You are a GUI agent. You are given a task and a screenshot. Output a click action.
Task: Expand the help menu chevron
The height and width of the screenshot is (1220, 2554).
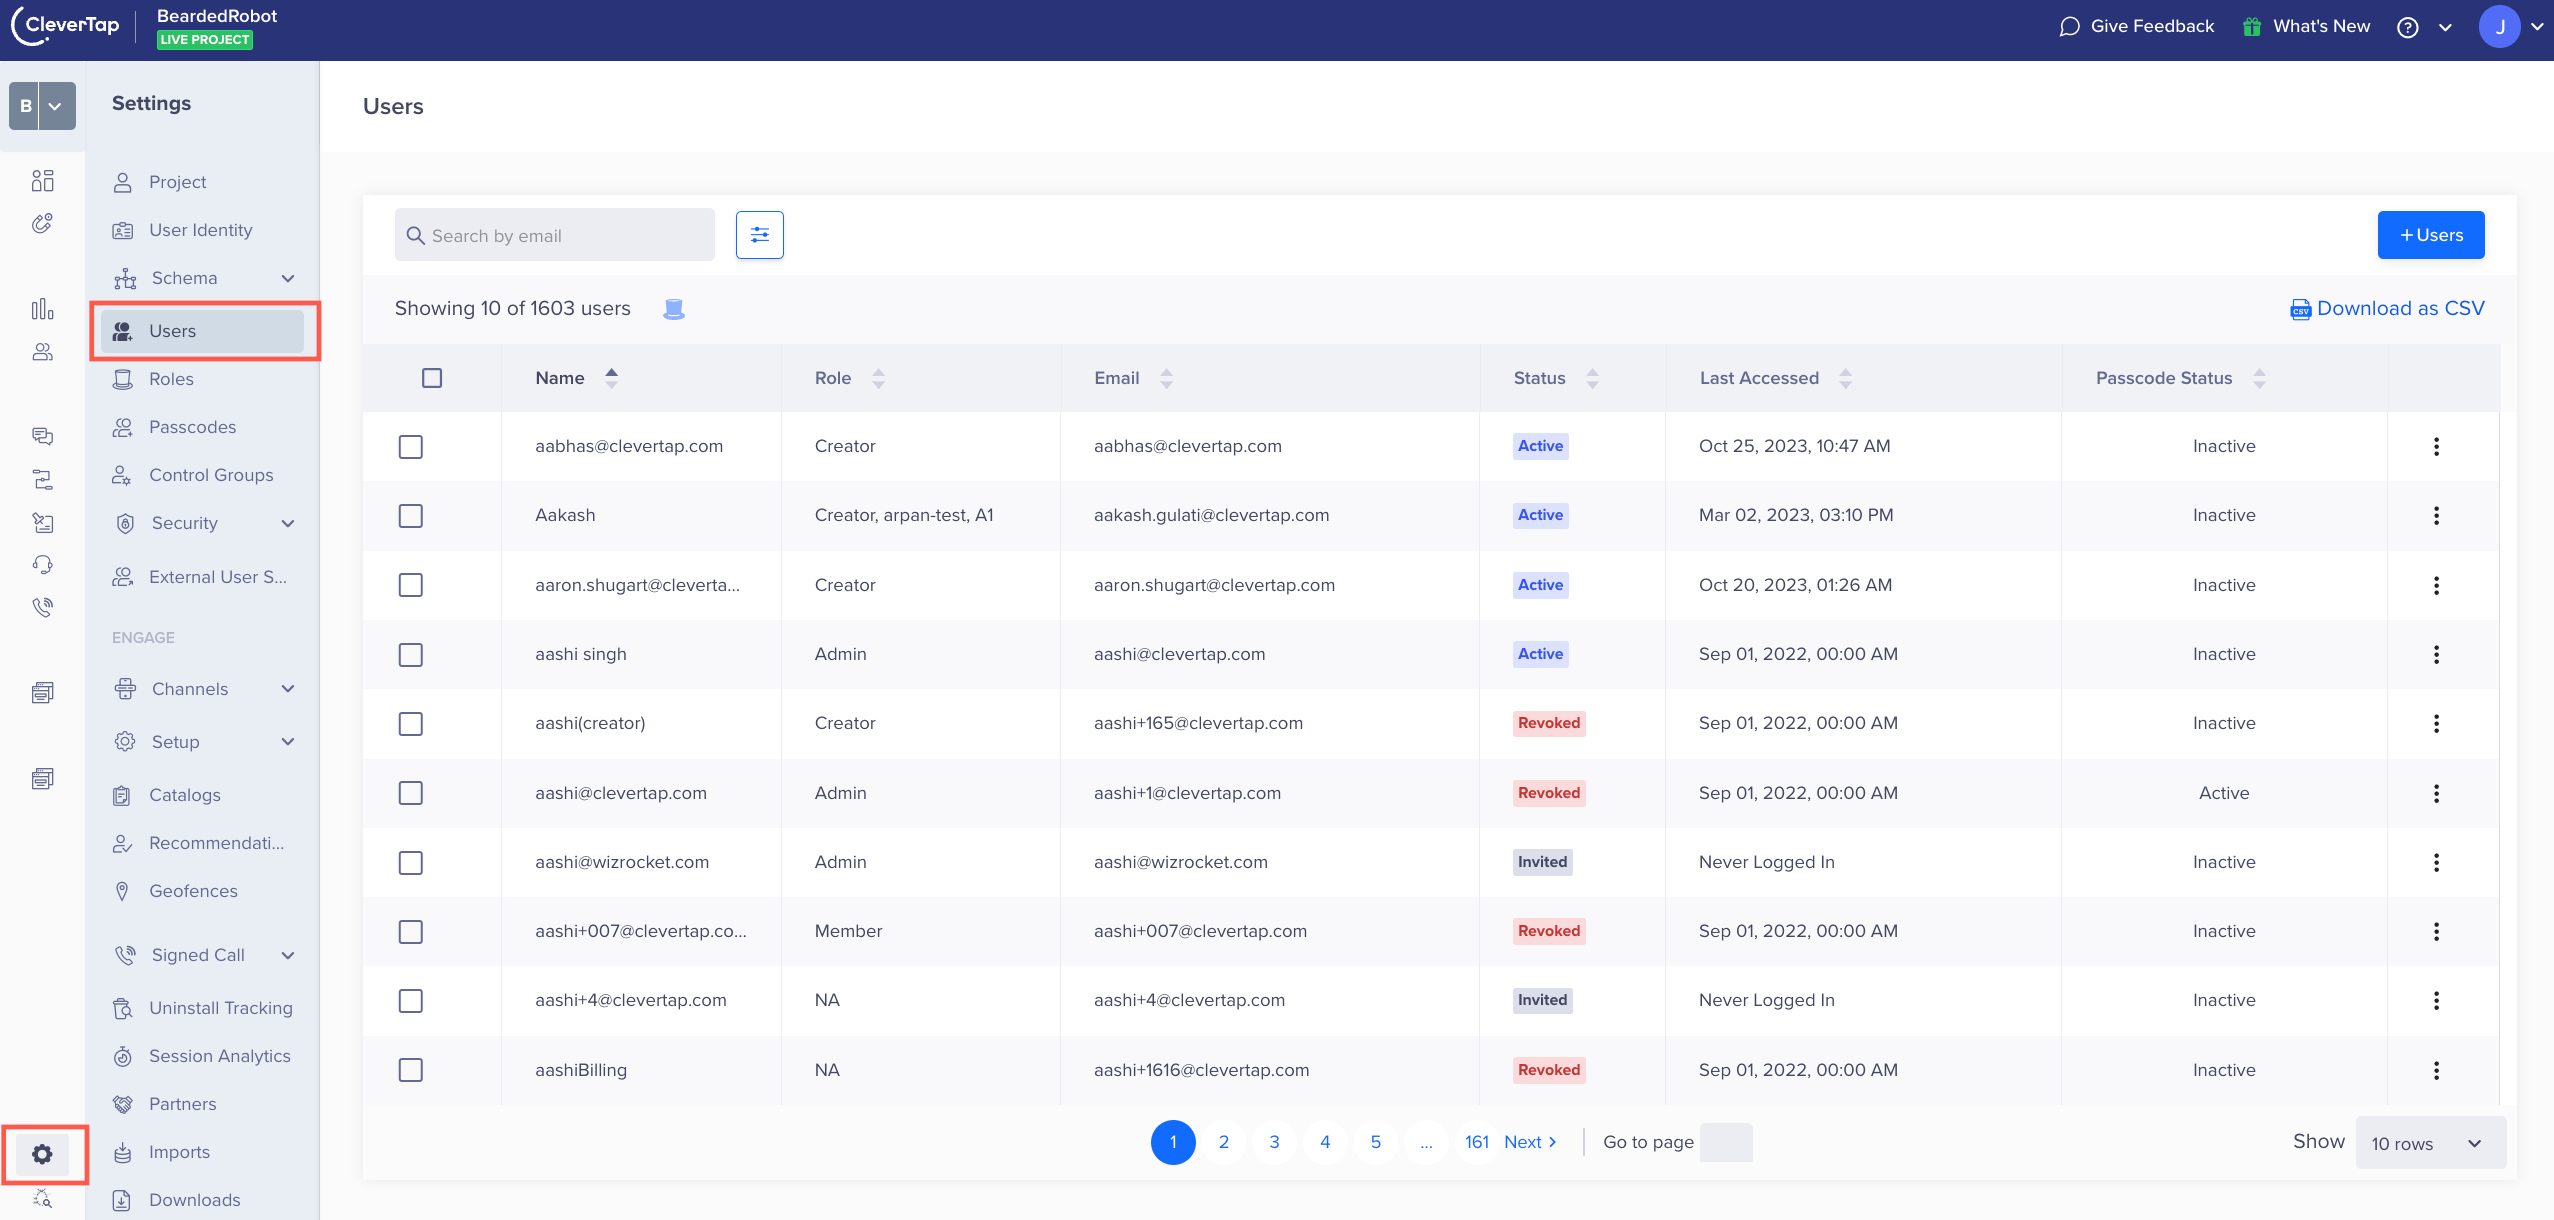(x=2445, y=27)
